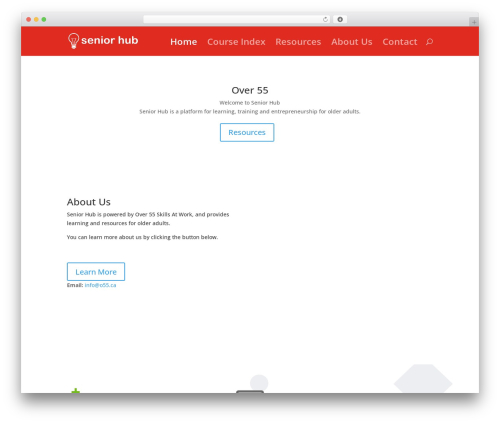Reload page with browser refresh icon

pos(325,19)
